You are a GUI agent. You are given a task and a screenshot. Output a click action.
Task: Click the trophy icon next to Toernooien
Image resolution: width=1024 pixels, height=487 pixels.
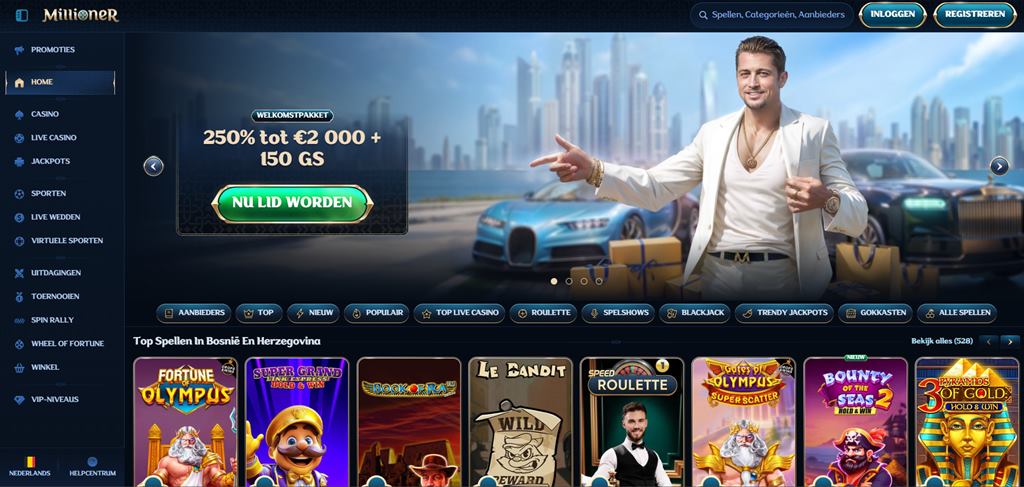tap(19, 296)
